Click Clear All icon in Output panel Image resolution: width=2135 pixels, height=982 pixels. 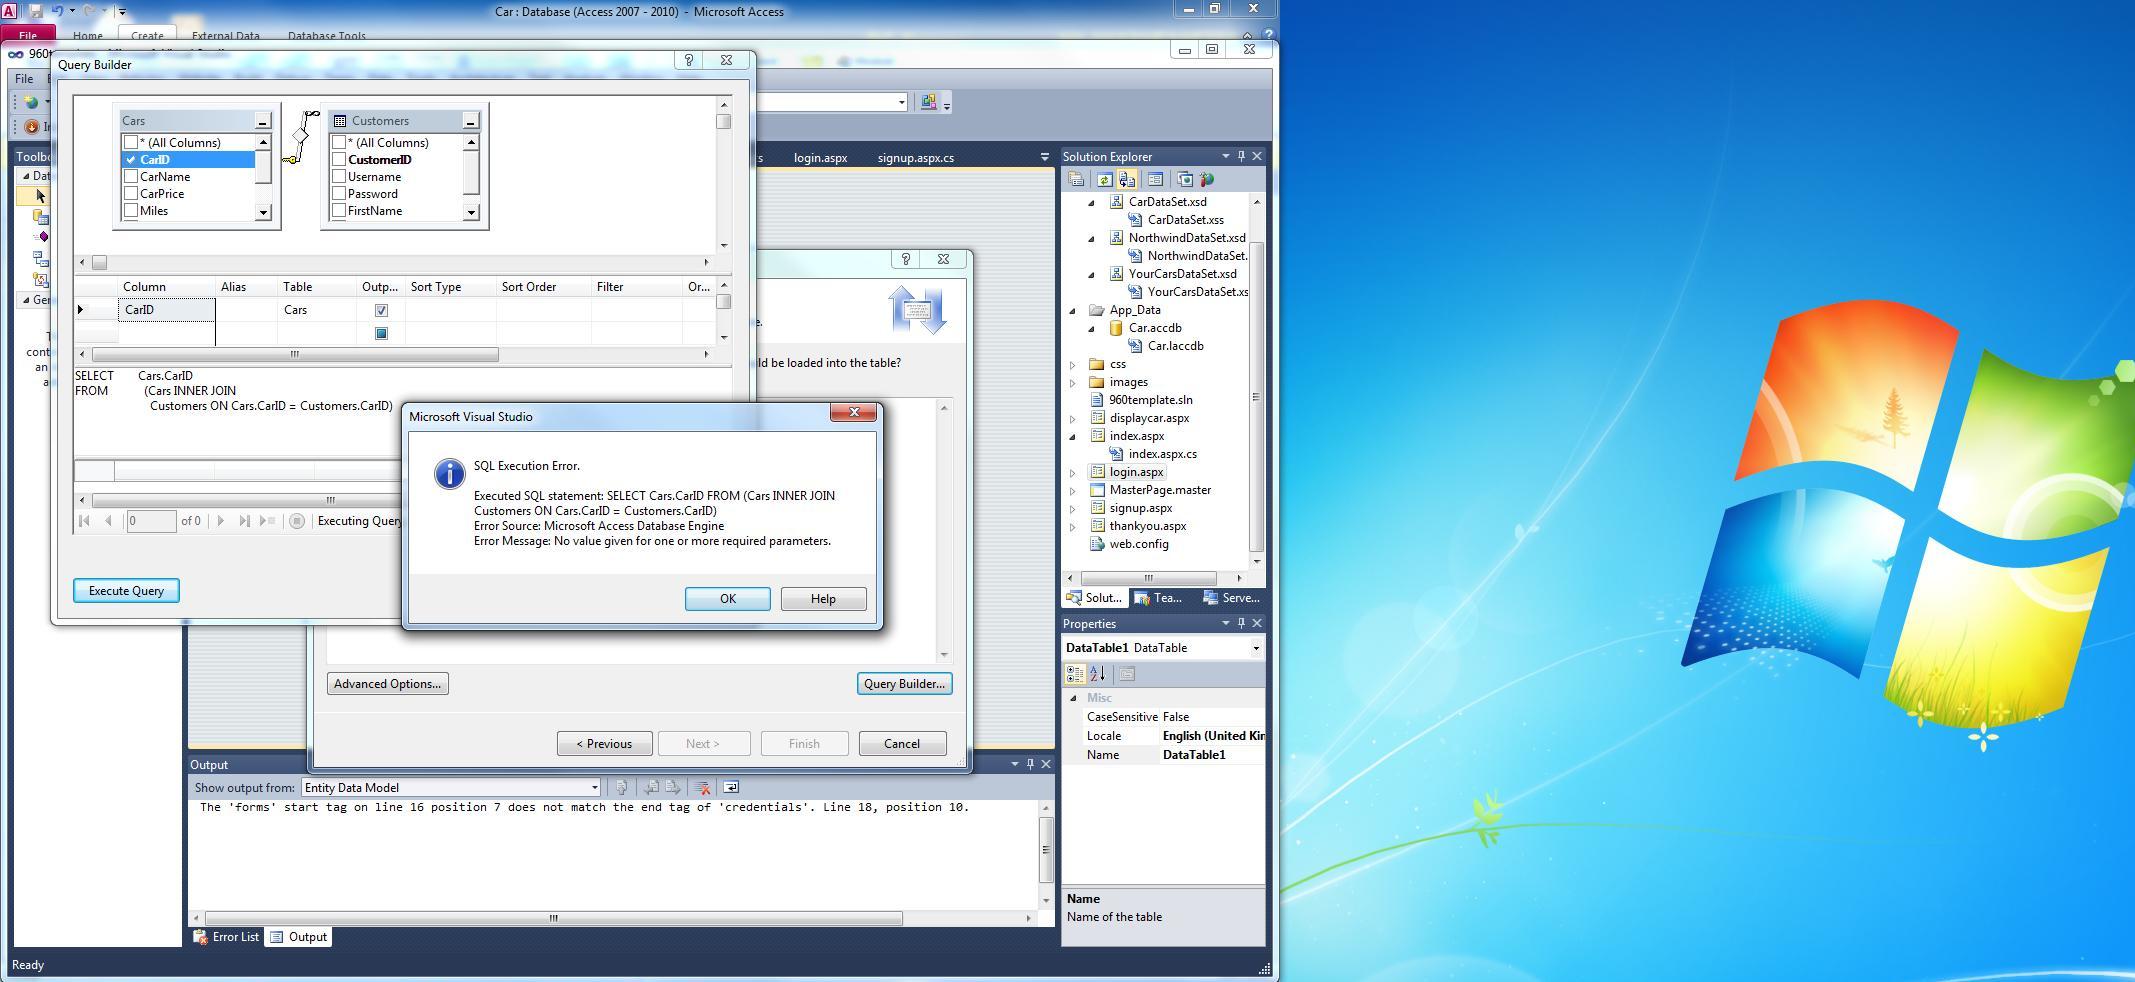[702, 788]
